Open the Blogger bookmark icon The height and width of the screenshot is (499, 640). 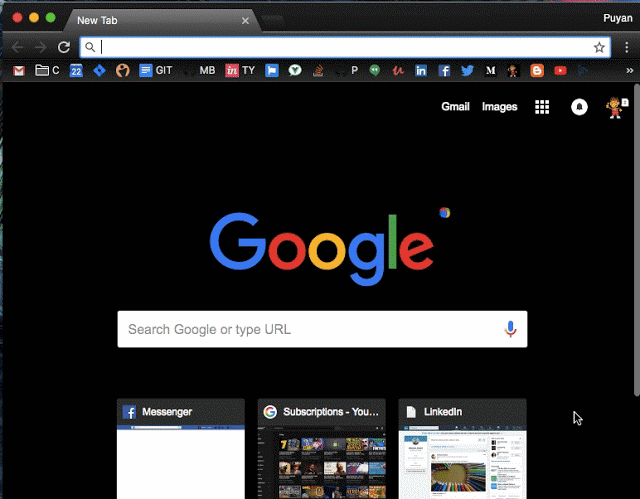click(x=537, y=71)
